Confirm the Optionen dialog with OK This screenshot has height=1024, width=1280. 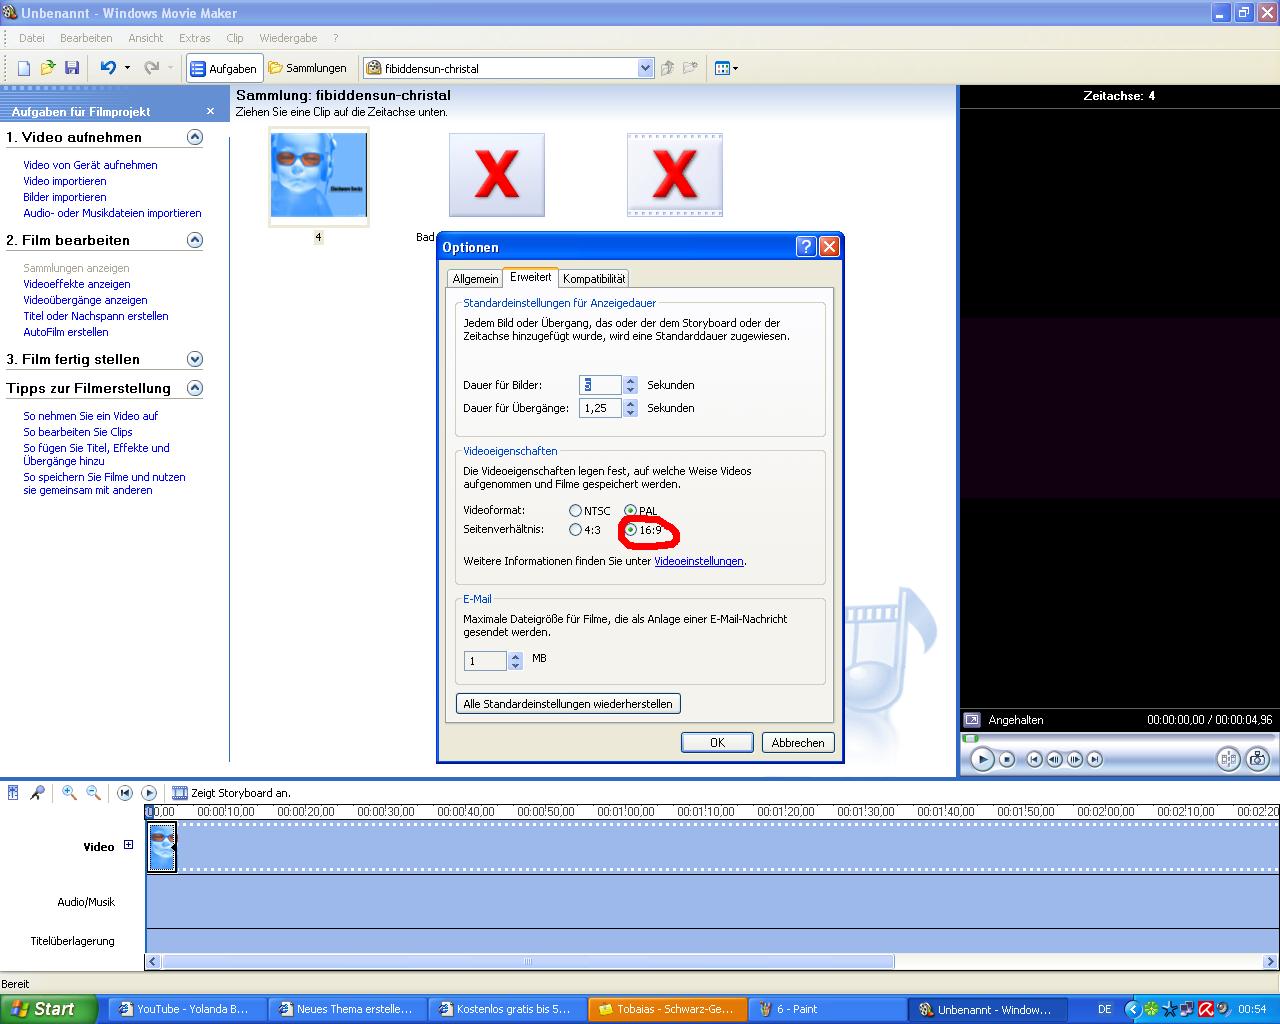[717, 743]
